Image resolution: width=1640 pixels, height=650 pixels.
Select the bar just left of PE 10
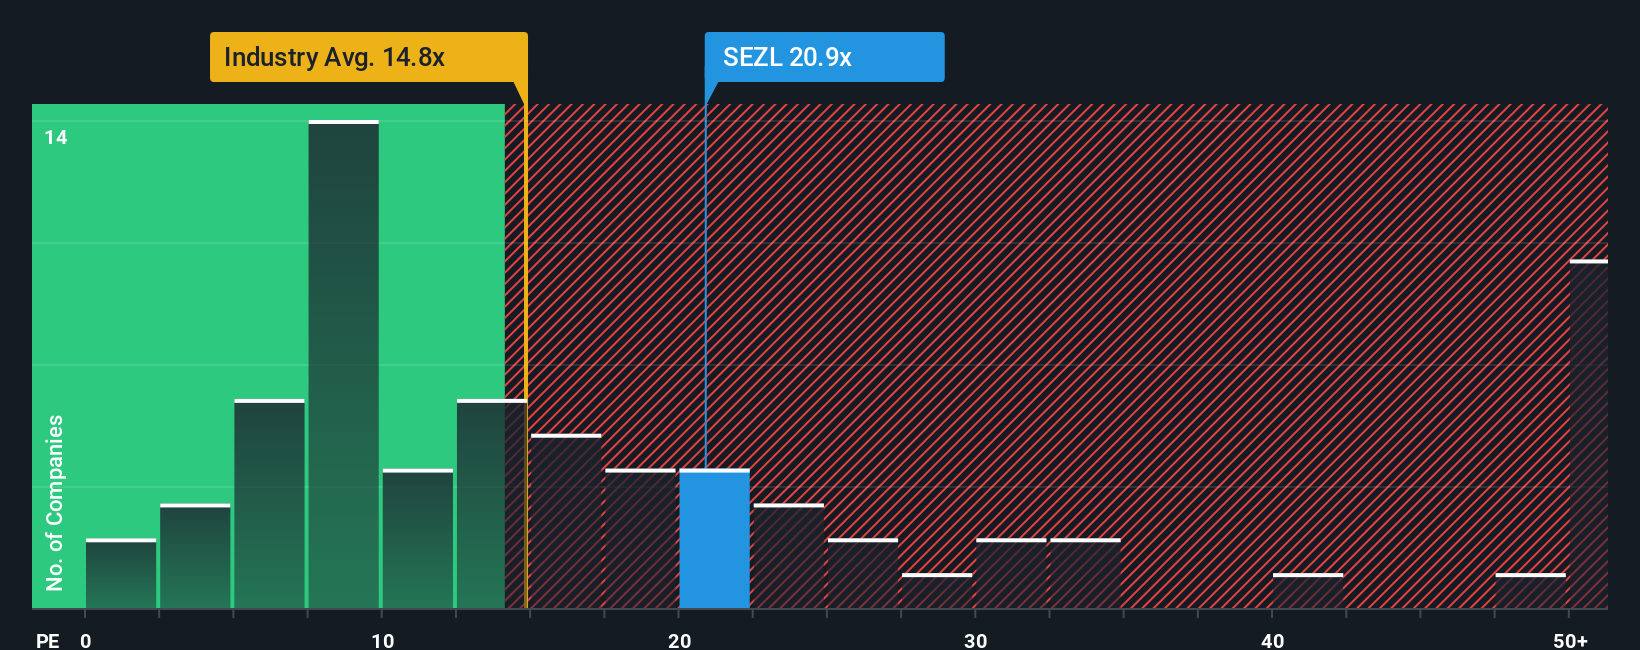pos(269,504)
